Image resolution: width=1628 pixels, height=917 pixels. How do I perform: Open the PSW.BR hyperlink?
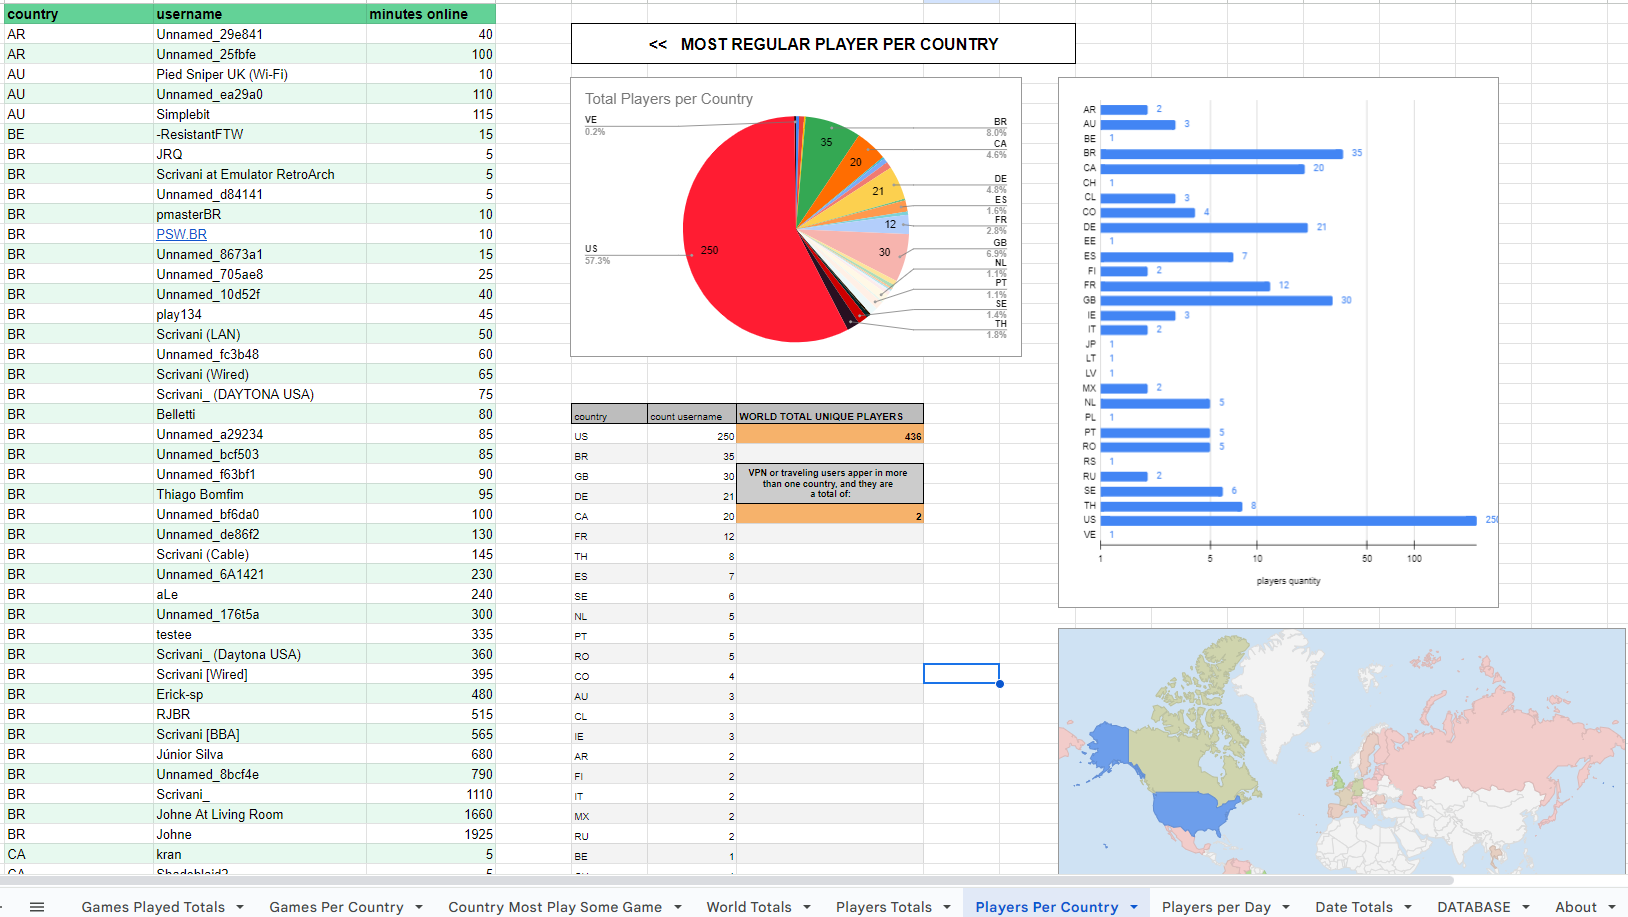[181, 234]
